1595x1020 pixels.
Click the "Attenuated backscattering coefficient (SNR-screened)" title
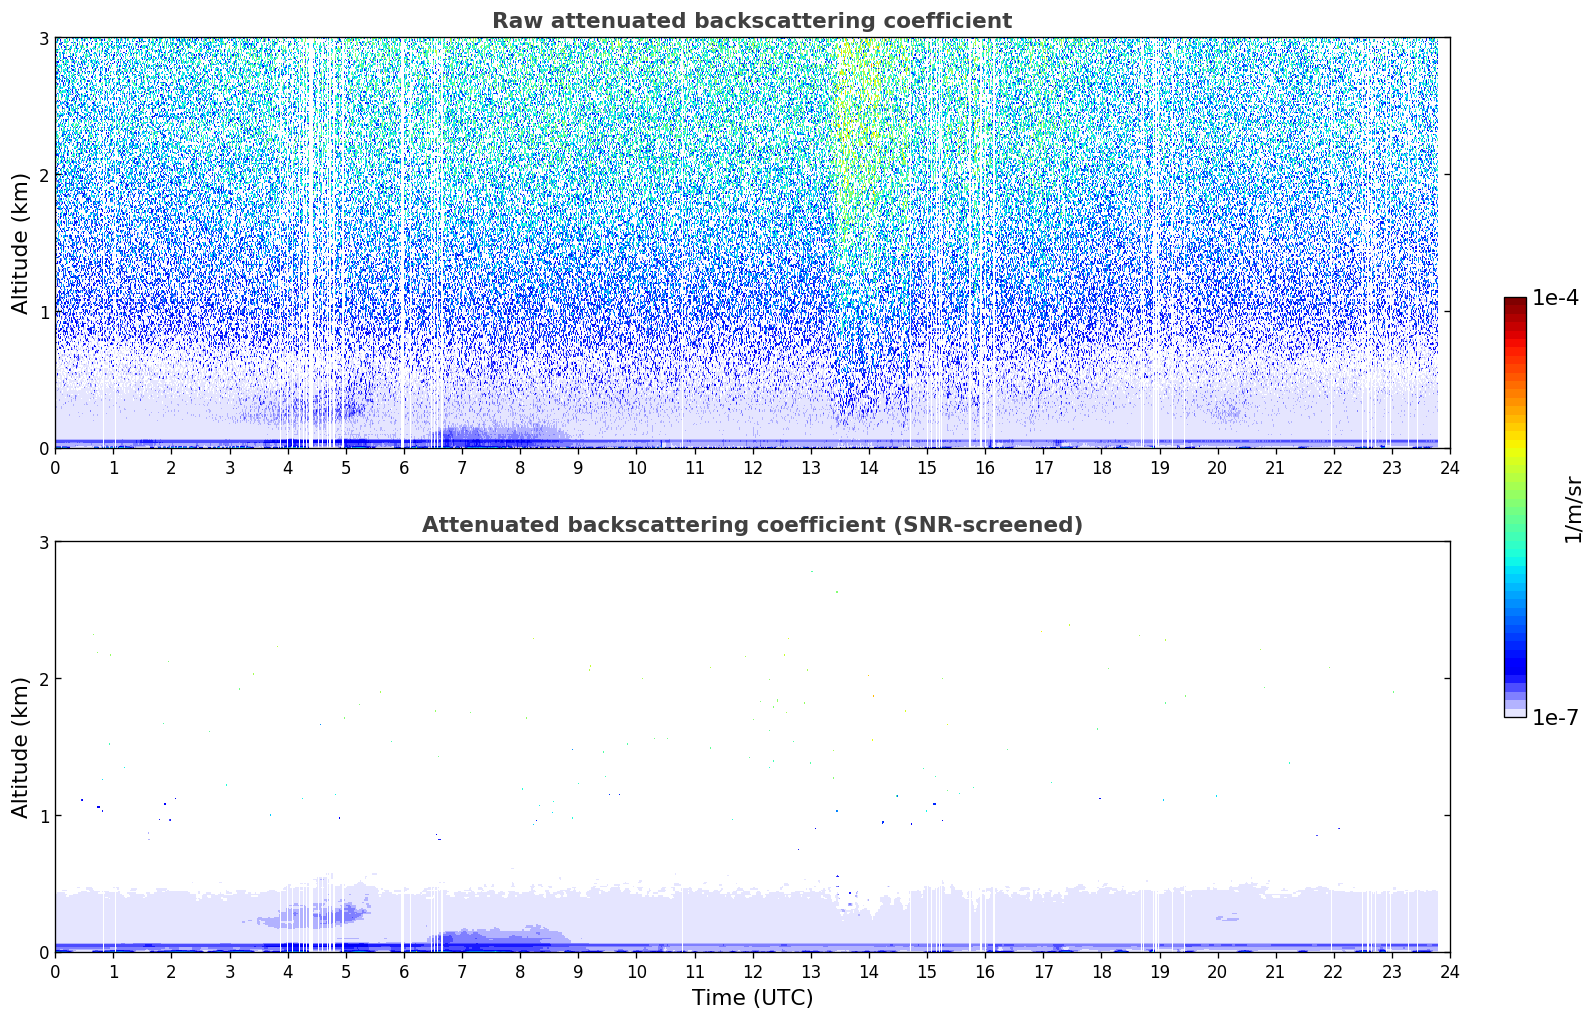[x=752, y=525]
